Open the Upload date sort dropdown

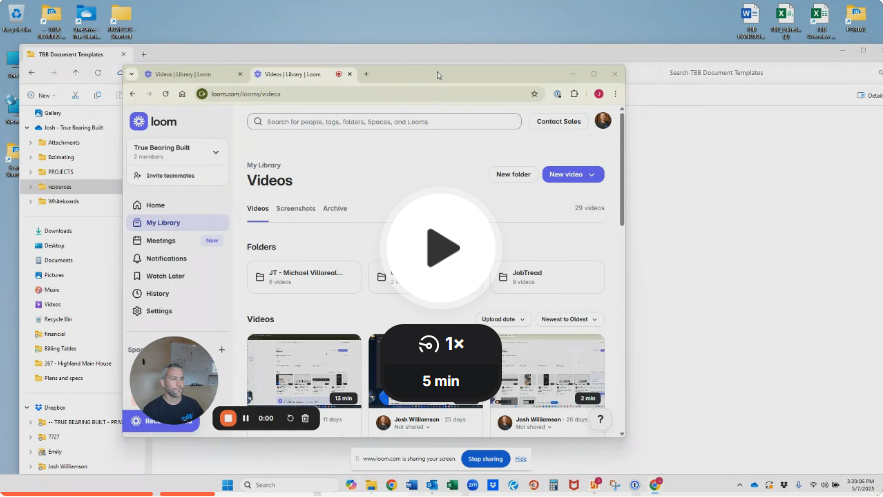pos(503,319)
